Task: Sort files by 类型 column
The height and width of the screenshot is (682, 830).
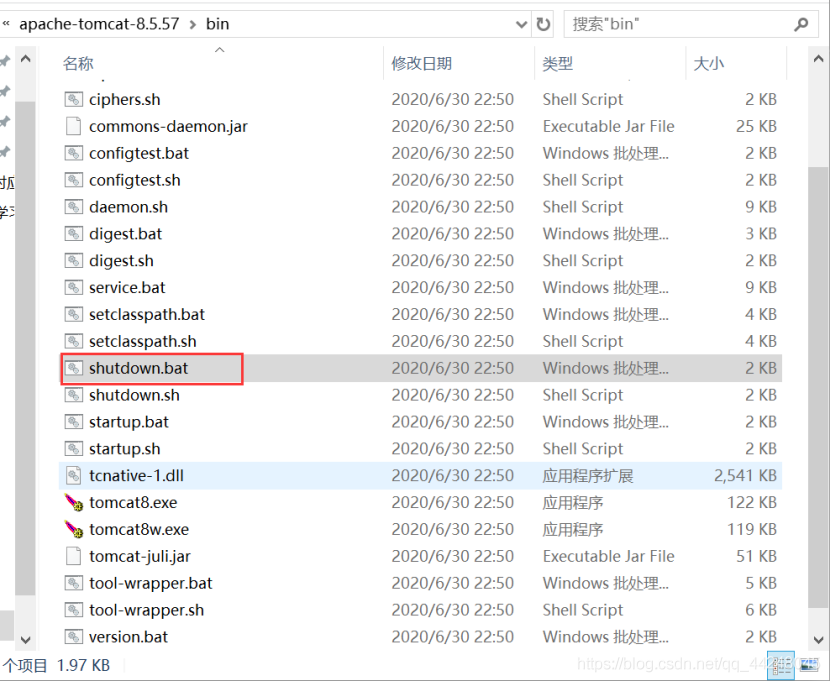Action: point(557,64)
